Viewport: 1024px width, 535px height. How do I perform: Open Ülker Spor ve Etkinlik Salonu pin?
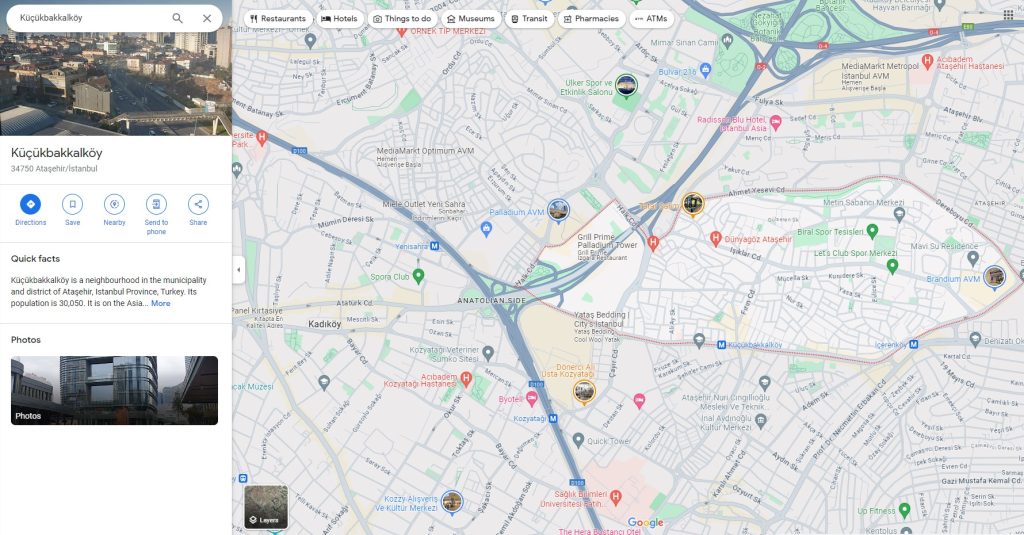tap(626, 85)
